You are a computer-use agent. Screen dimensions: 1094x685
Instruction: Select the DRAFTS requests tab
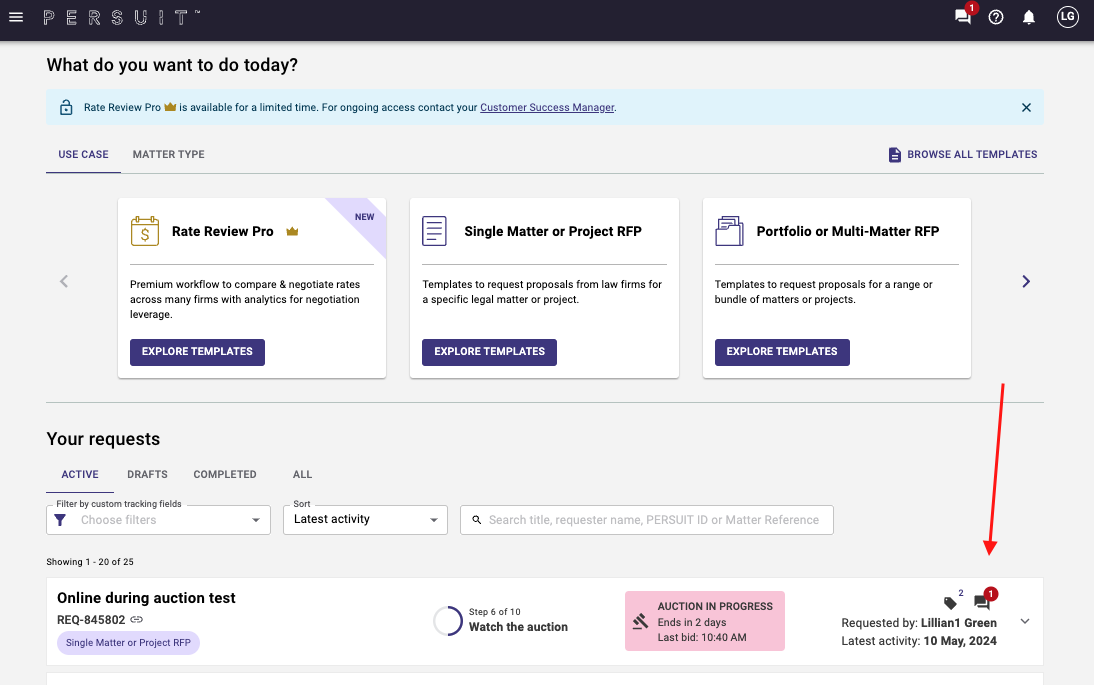coord(147,474)
